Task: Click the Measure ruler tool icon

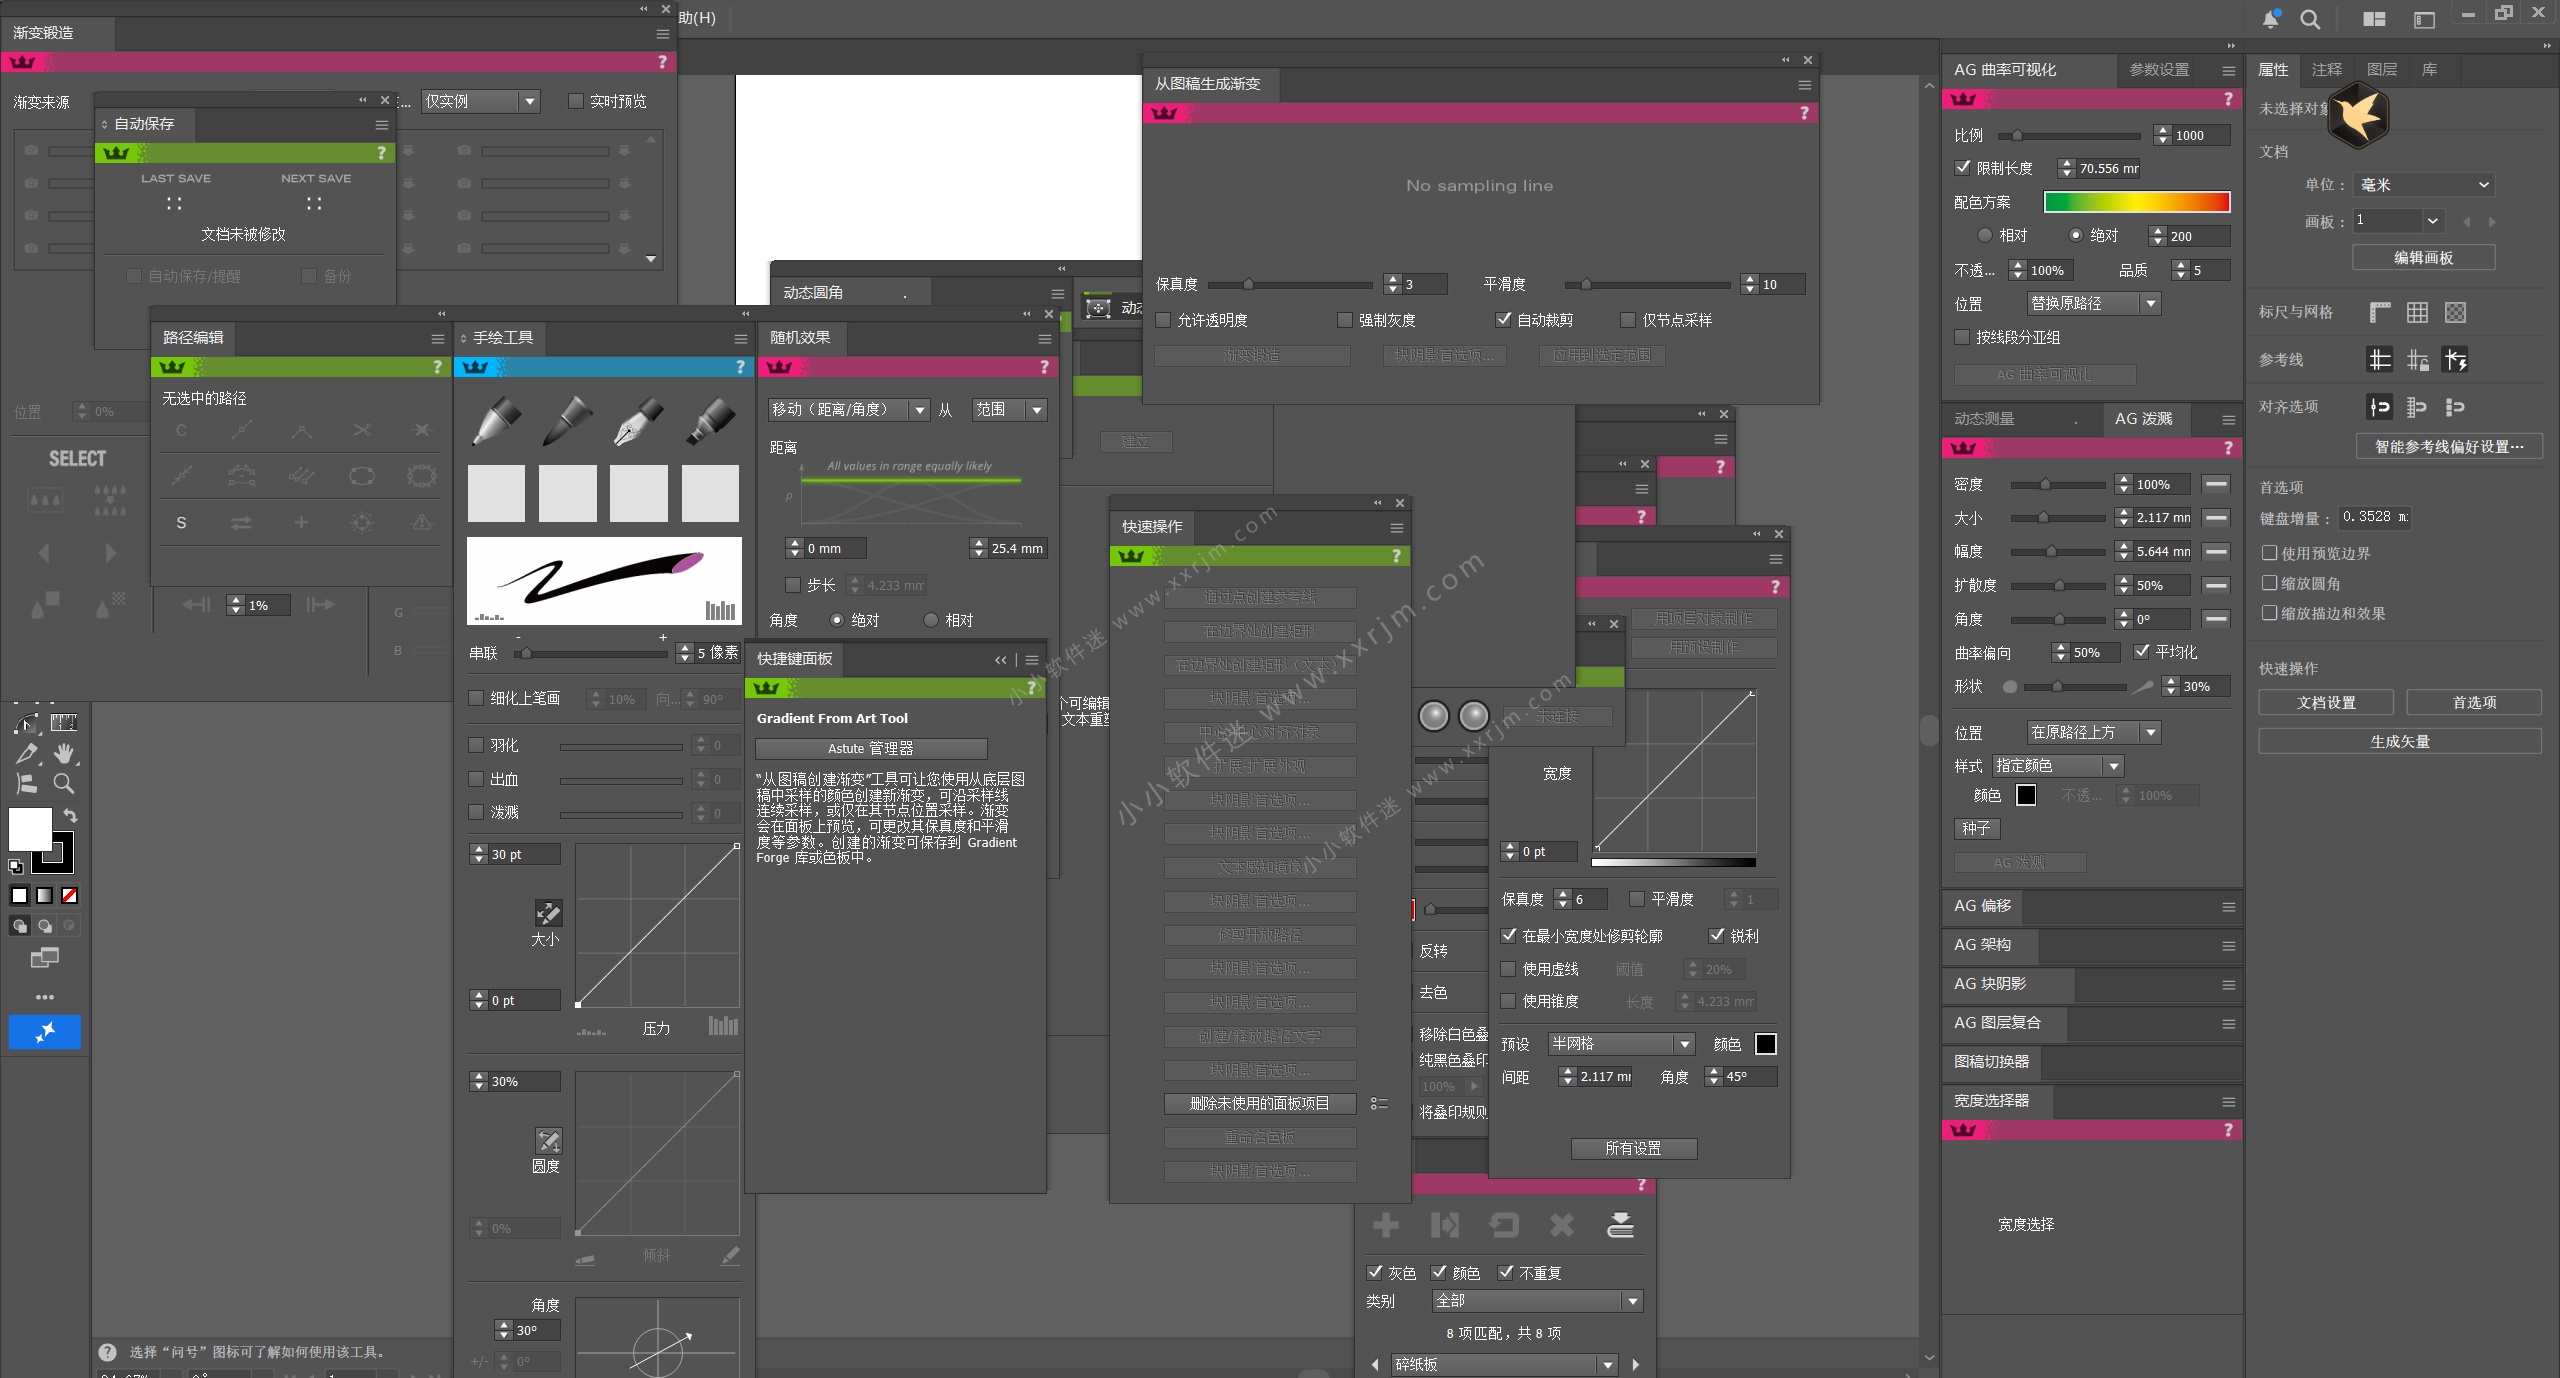Action: point(64,722)
